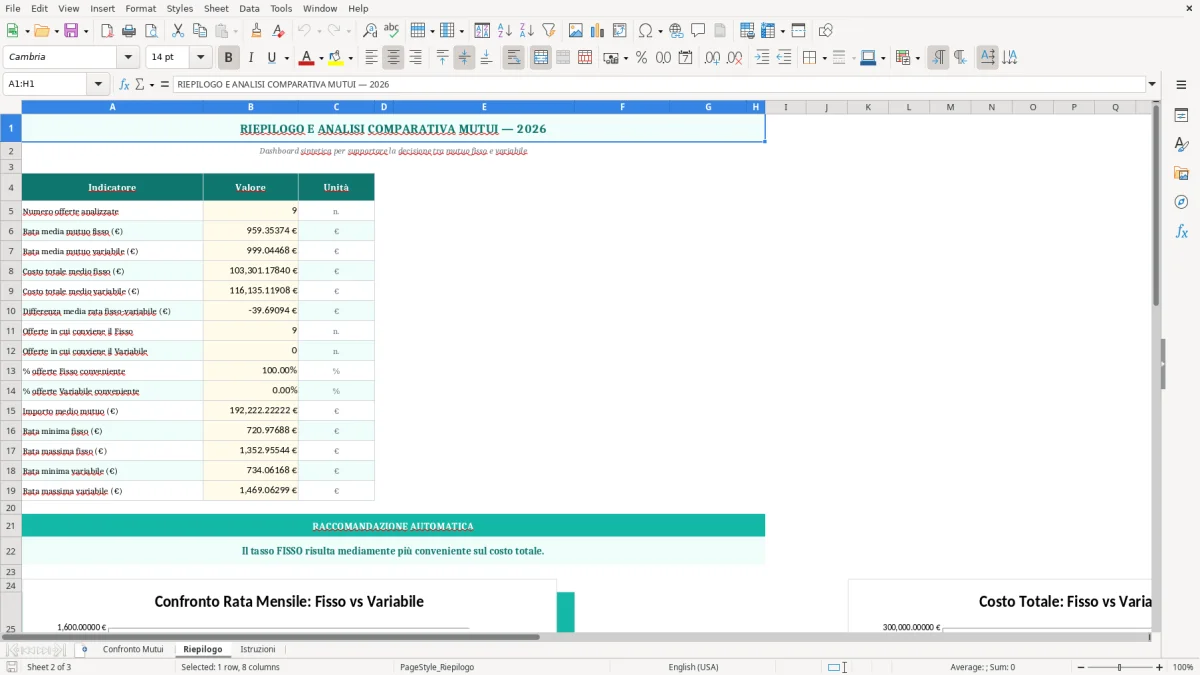Apply the yellow background color swatch
The image size is (1200, 675).
point(336,58)
